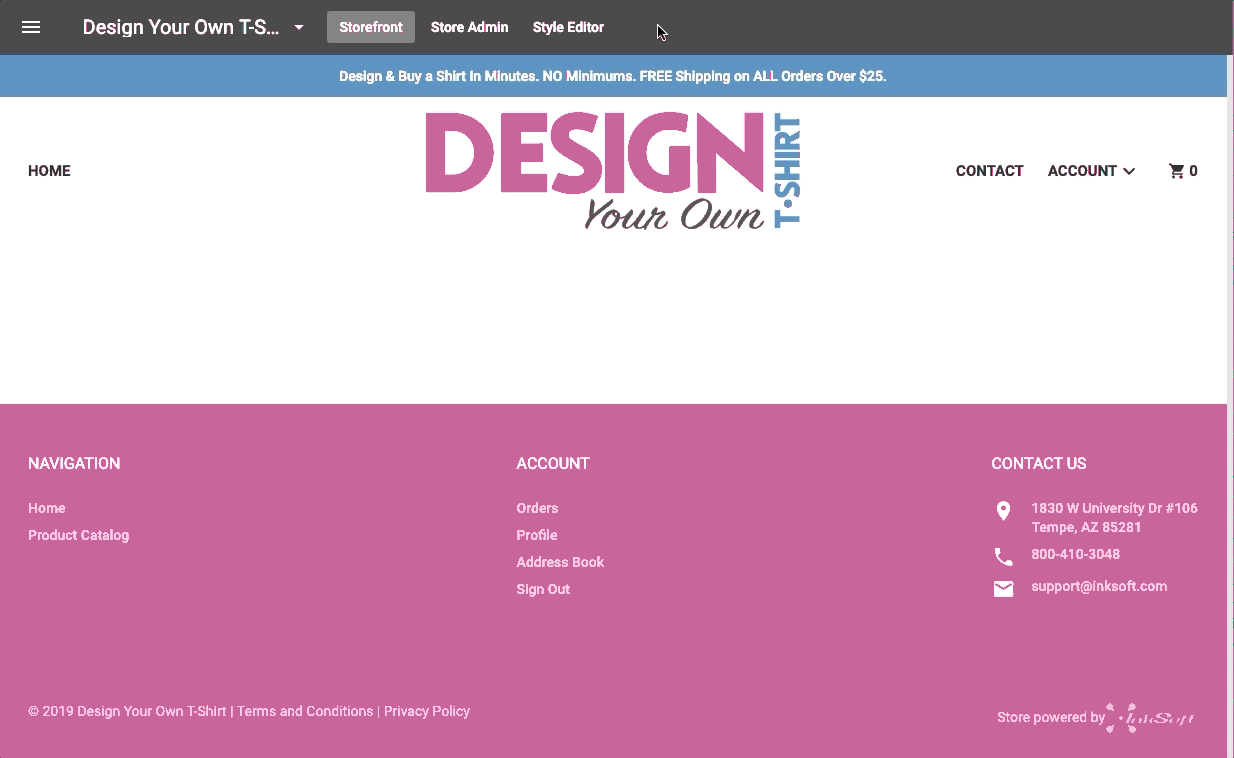The width and height of the screenshot is (1234, 758).
Task: Open the Style Editor tab
Action: [568, 27]
